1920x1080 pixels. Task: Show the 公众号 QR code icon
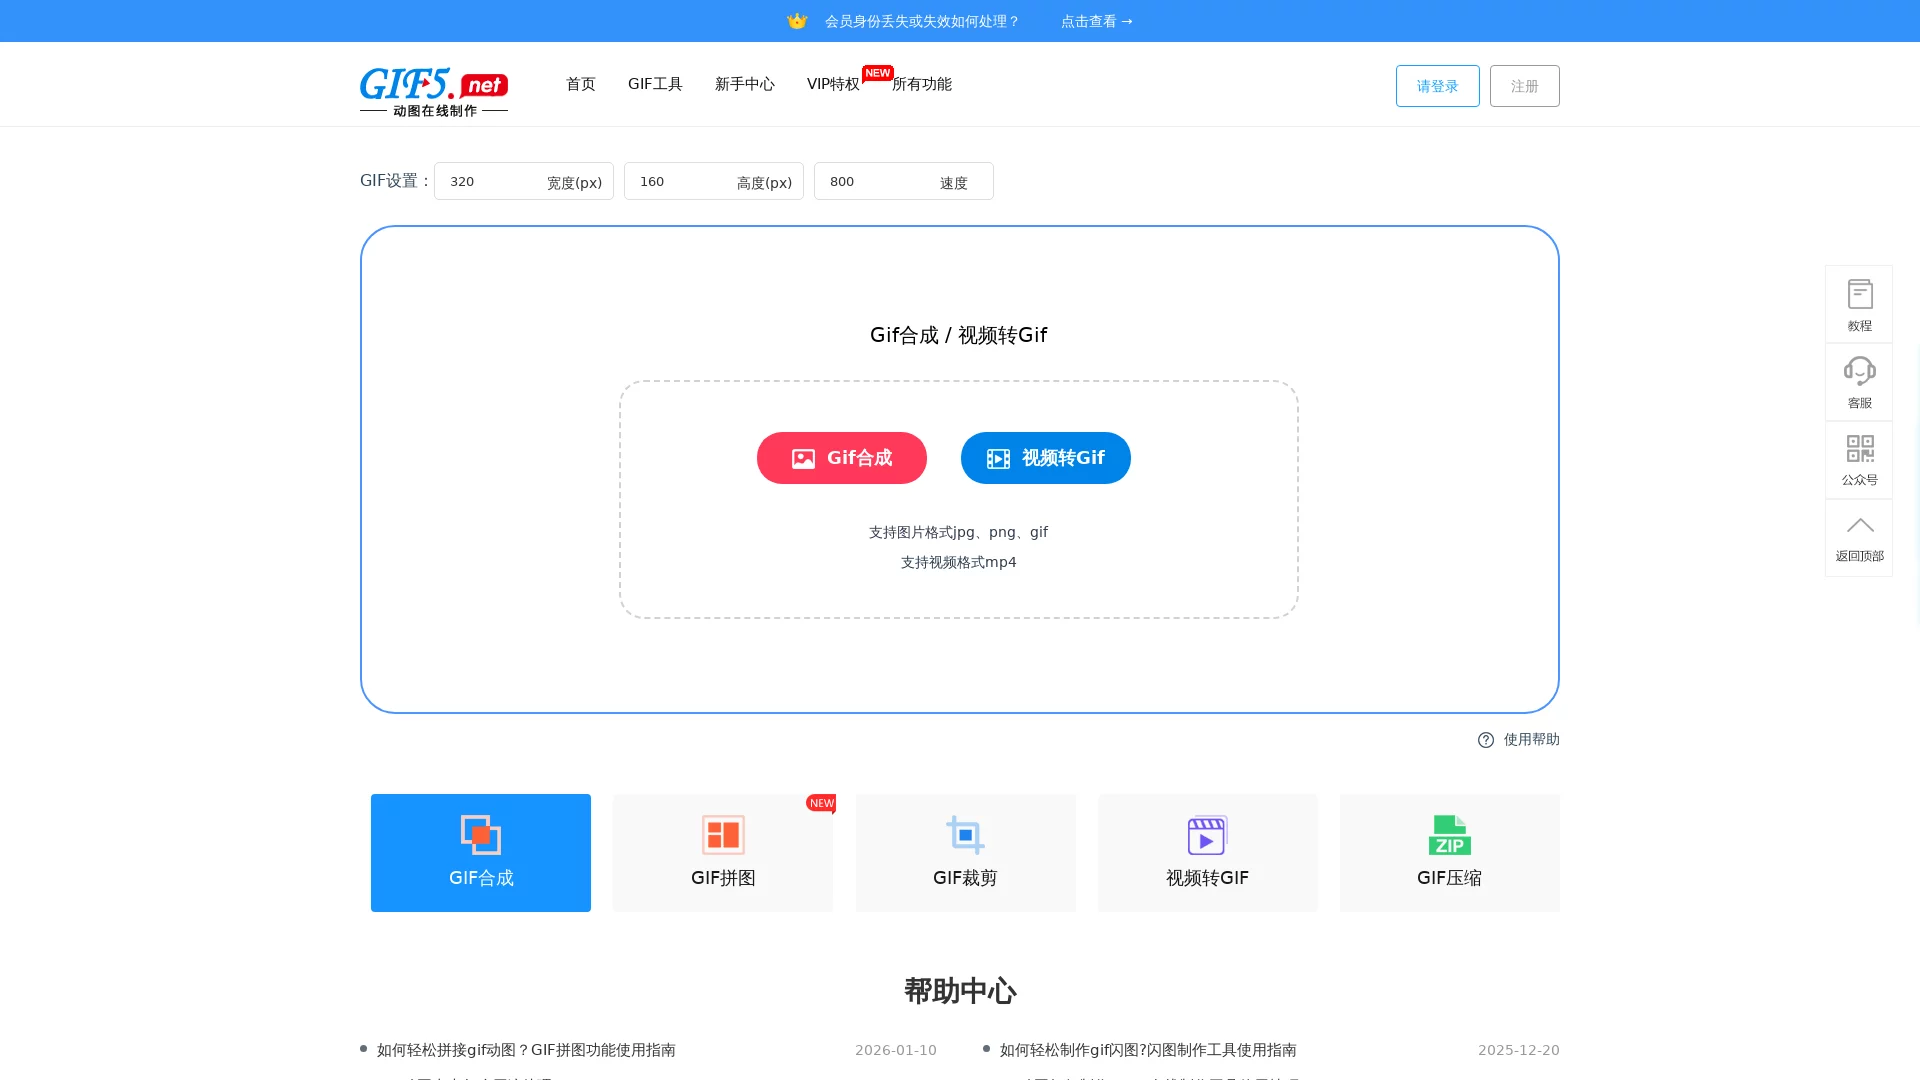pos(1859,459)
